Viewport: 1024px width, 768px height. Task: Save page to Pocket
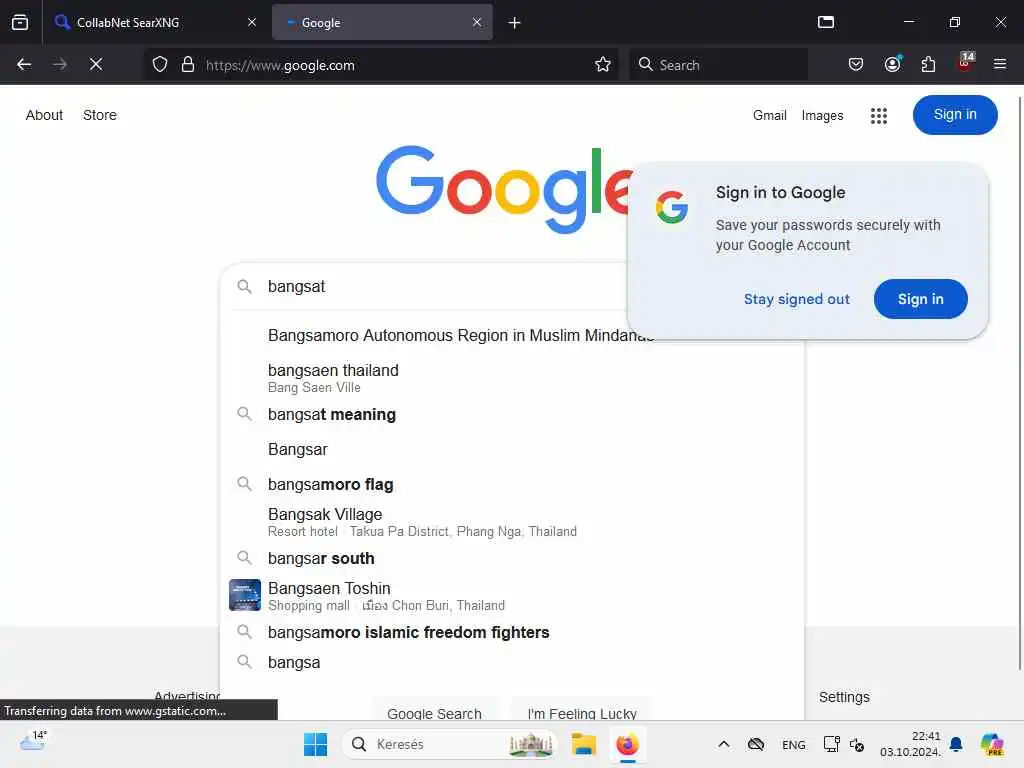[856, 64]
